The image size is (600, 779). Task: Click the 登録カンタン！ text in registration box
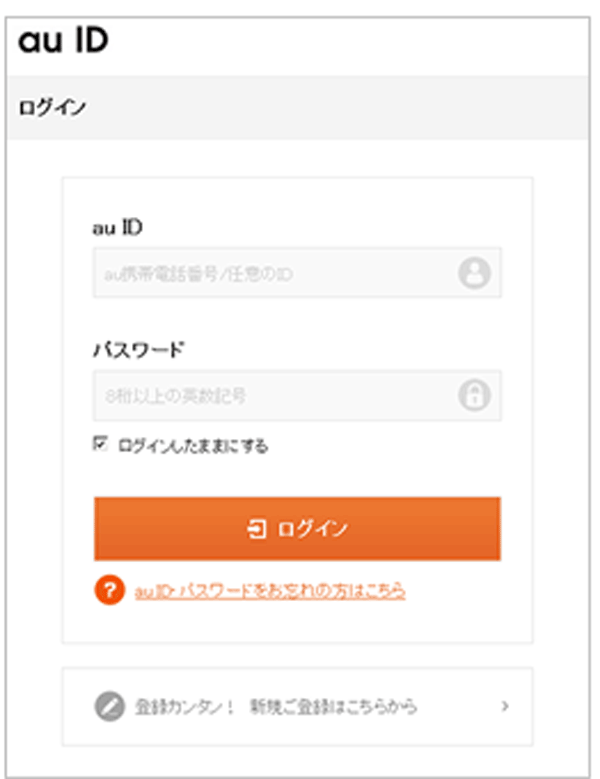click(x=184, y=706)
